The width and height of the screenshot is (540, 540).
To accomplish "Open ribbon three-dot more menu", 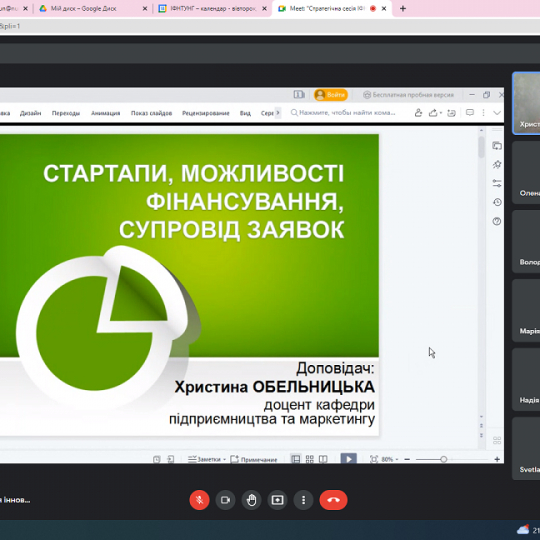I will pyautogui.click(x=484, y=113).
